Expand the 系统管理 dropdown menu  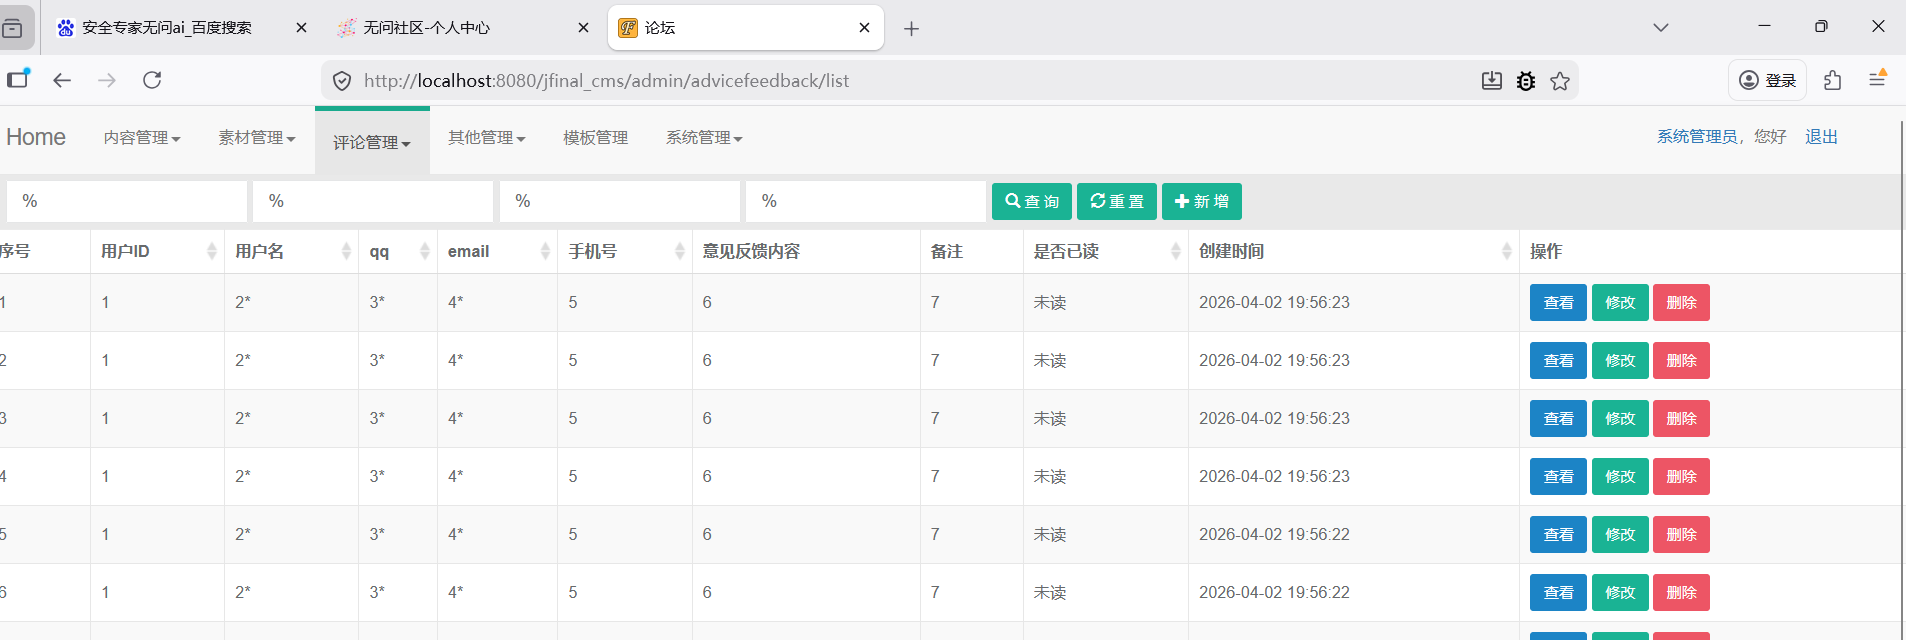click(x=704, y=138)
